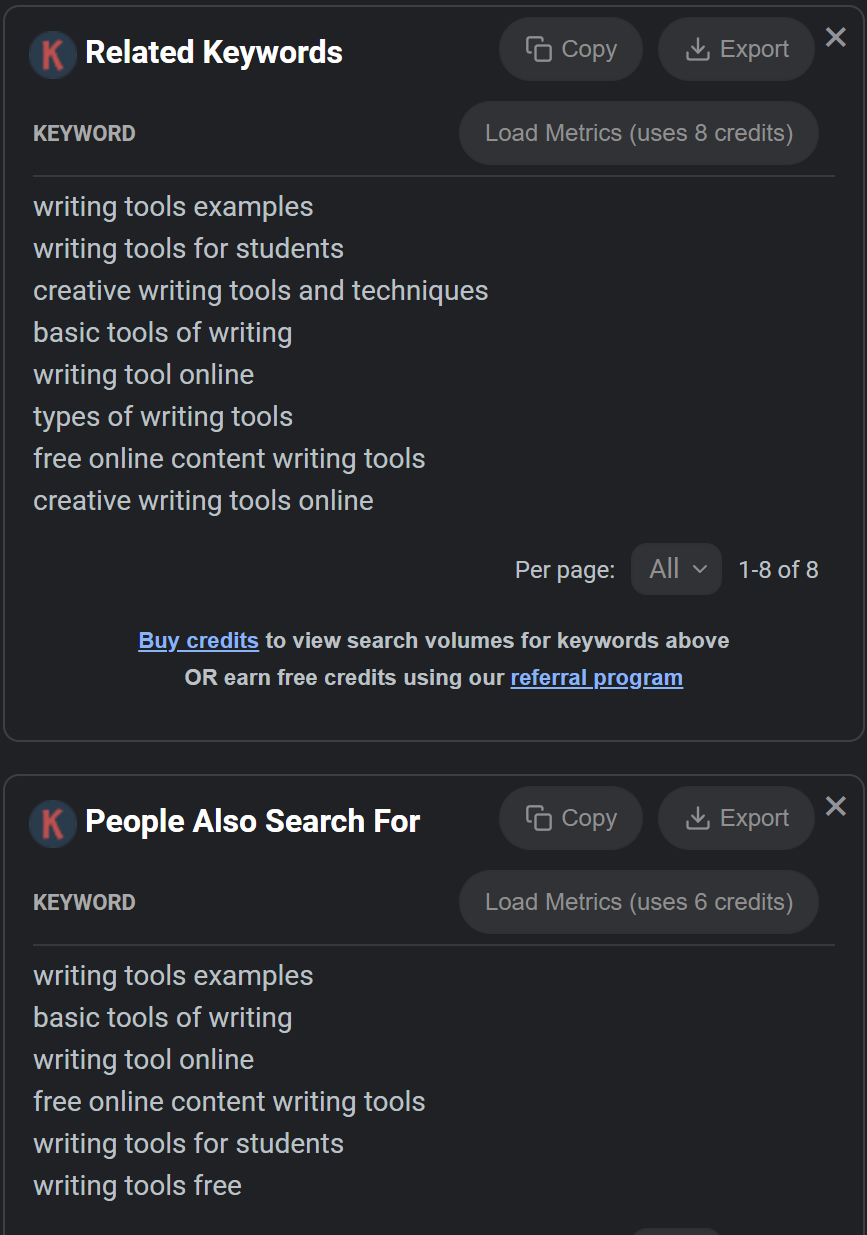Open the referral program link

click(x=596, y=678)
